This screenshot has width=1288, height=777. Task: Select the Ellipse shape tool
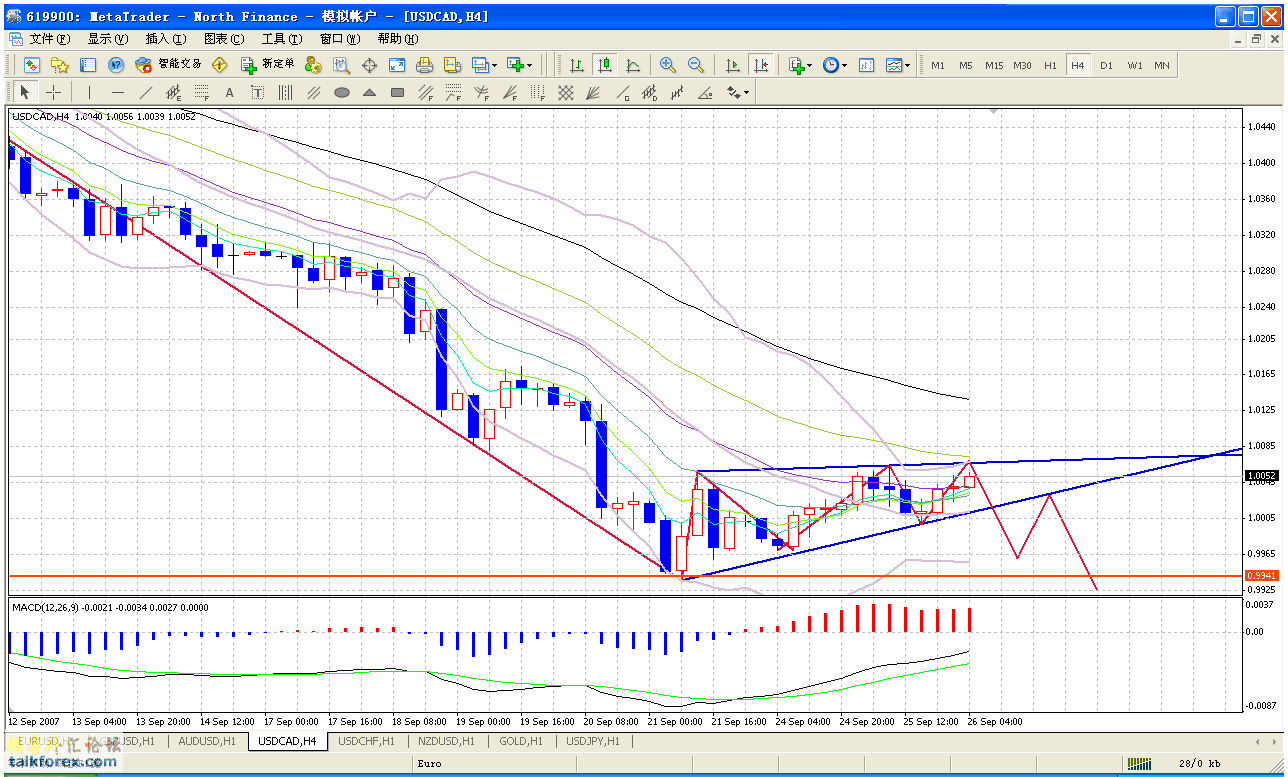tap(341, 93)
